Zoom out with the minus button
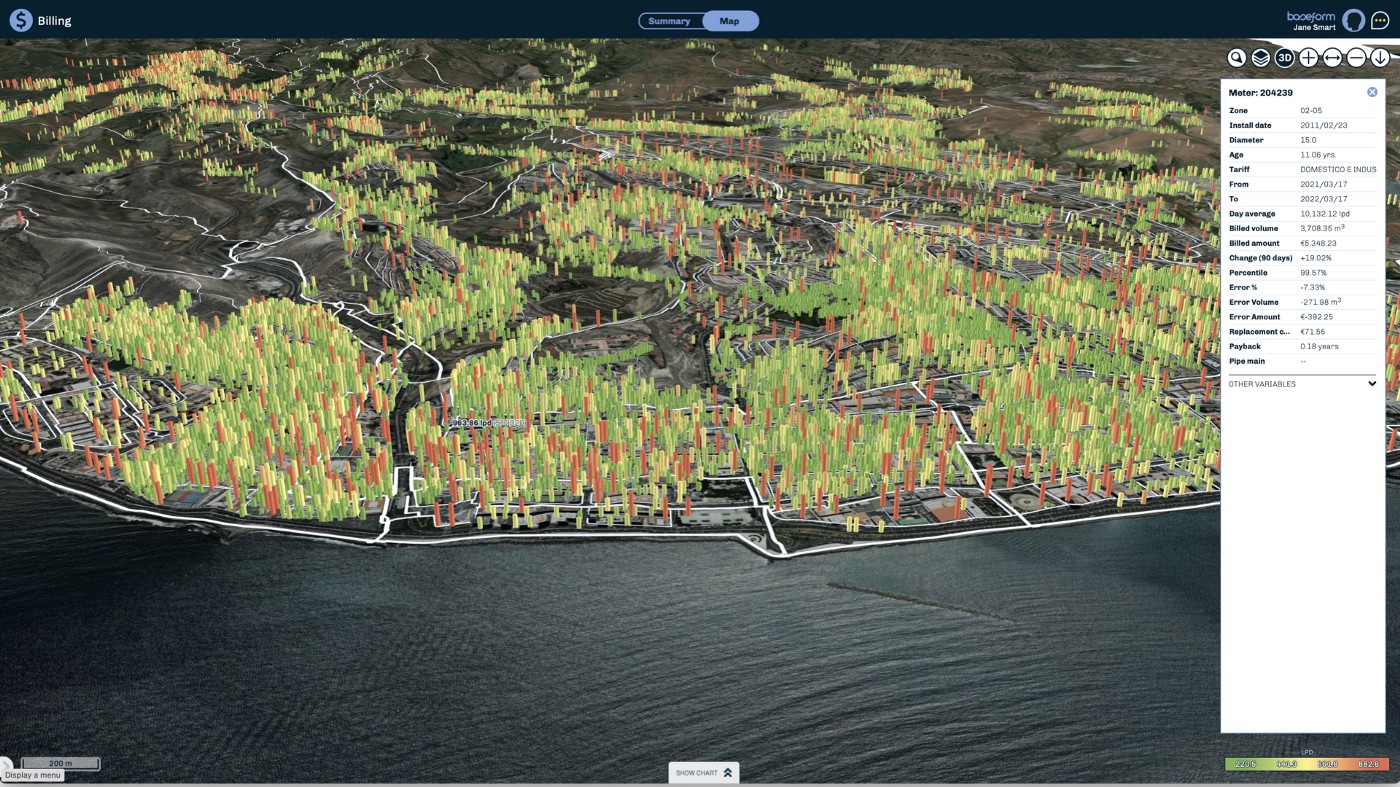The height and width of the screenshot is (787, 1400). (x=1356, y=58)
